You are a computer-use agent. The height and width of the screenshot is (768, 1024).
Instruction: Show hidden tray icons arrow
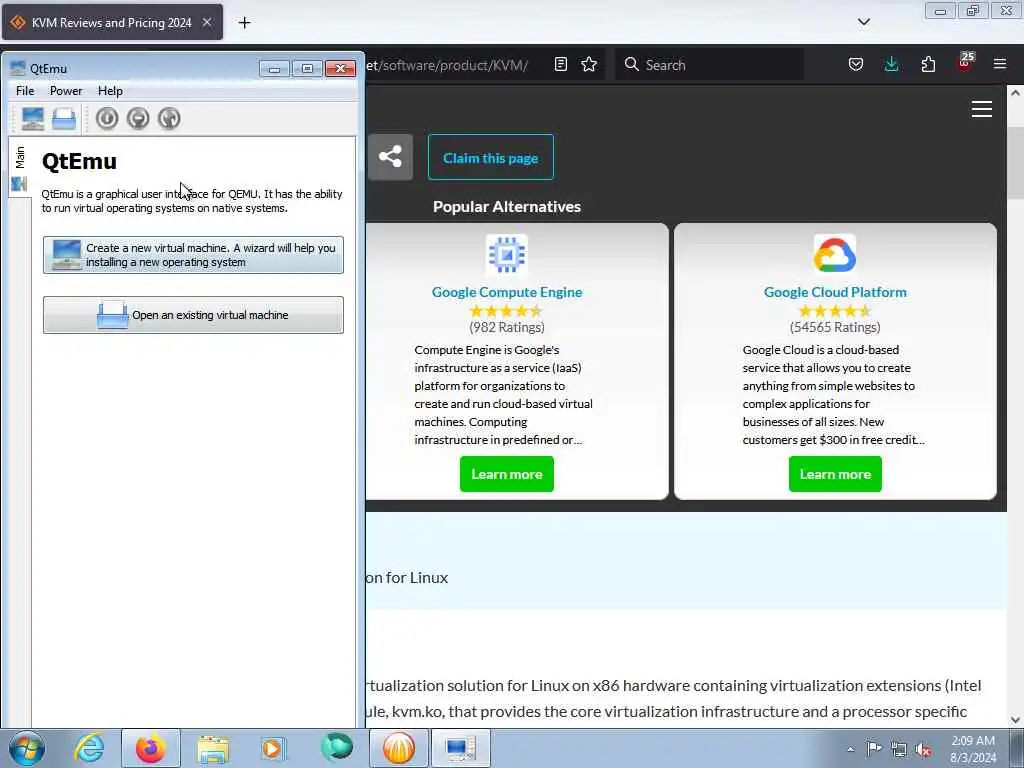(850, 749)
